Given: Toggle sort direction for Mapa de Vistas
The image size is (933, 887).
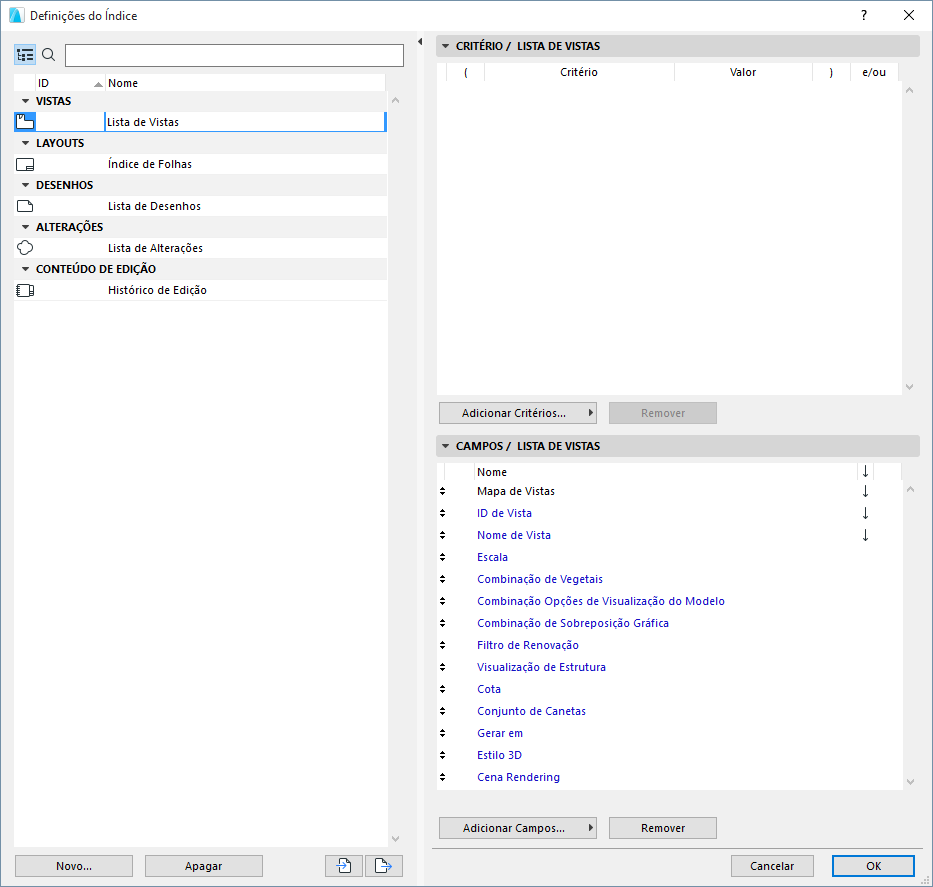Looking at the screenshot, I should click(864, 490).
